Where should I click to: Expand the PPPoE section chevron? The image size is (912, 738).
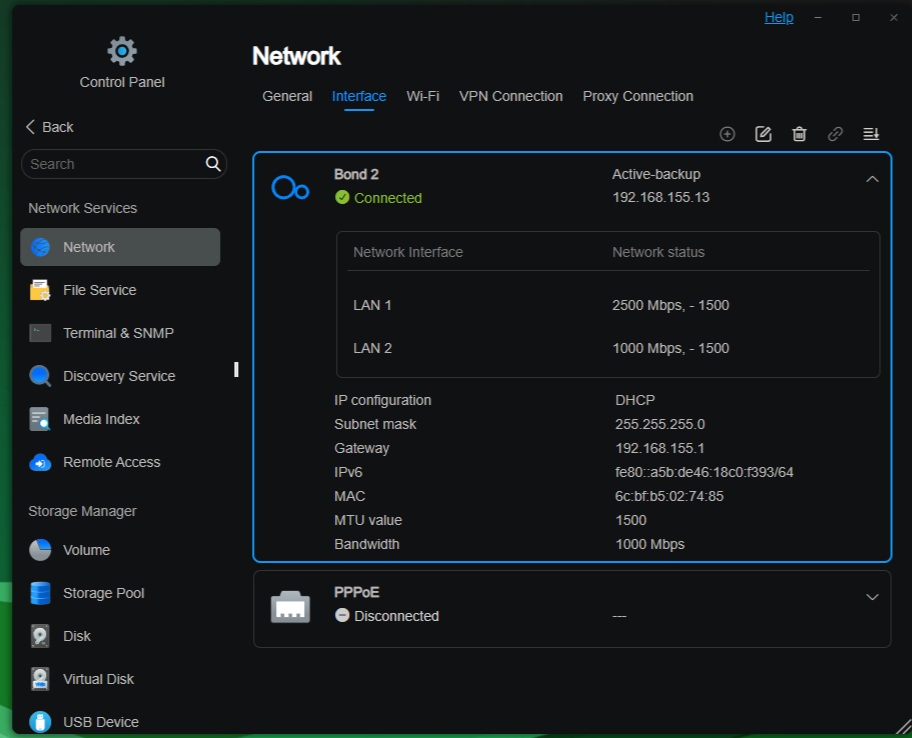click(872, 597)
